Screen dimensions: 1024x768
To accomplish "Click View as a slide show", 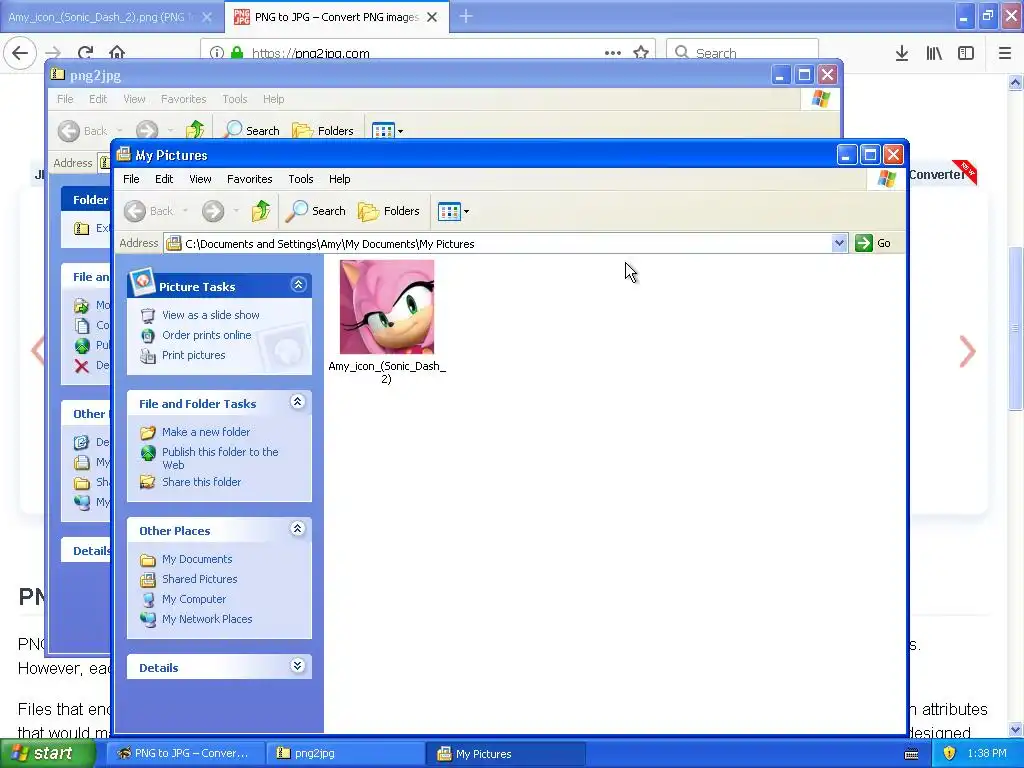I will pos(211,315).
